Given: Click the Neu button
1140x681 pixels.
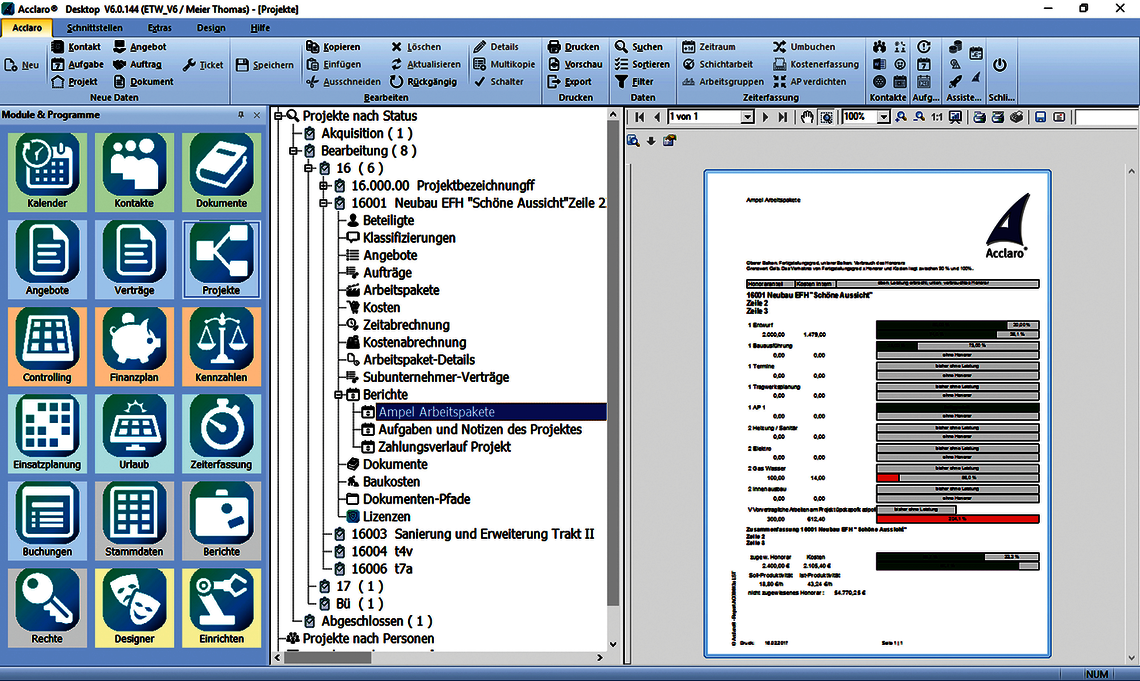Looking at the screenshot, I should point(22,65).
